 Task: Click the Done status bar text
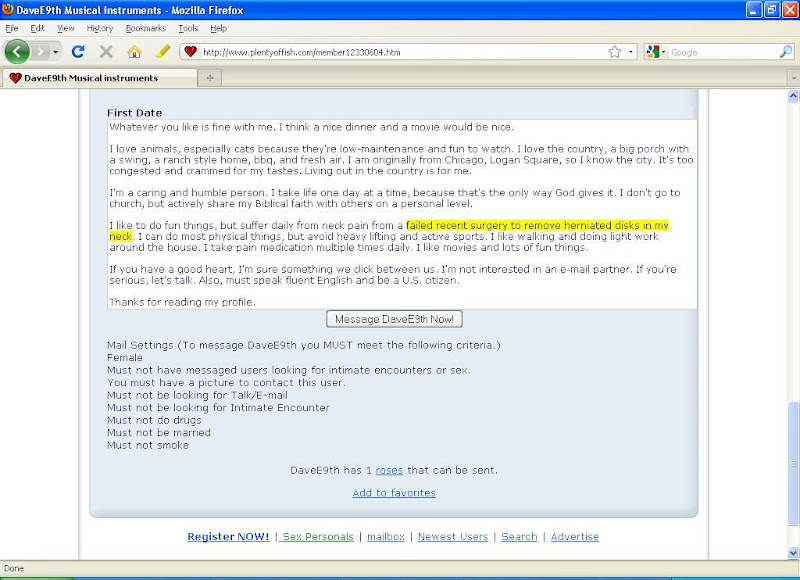14,568
